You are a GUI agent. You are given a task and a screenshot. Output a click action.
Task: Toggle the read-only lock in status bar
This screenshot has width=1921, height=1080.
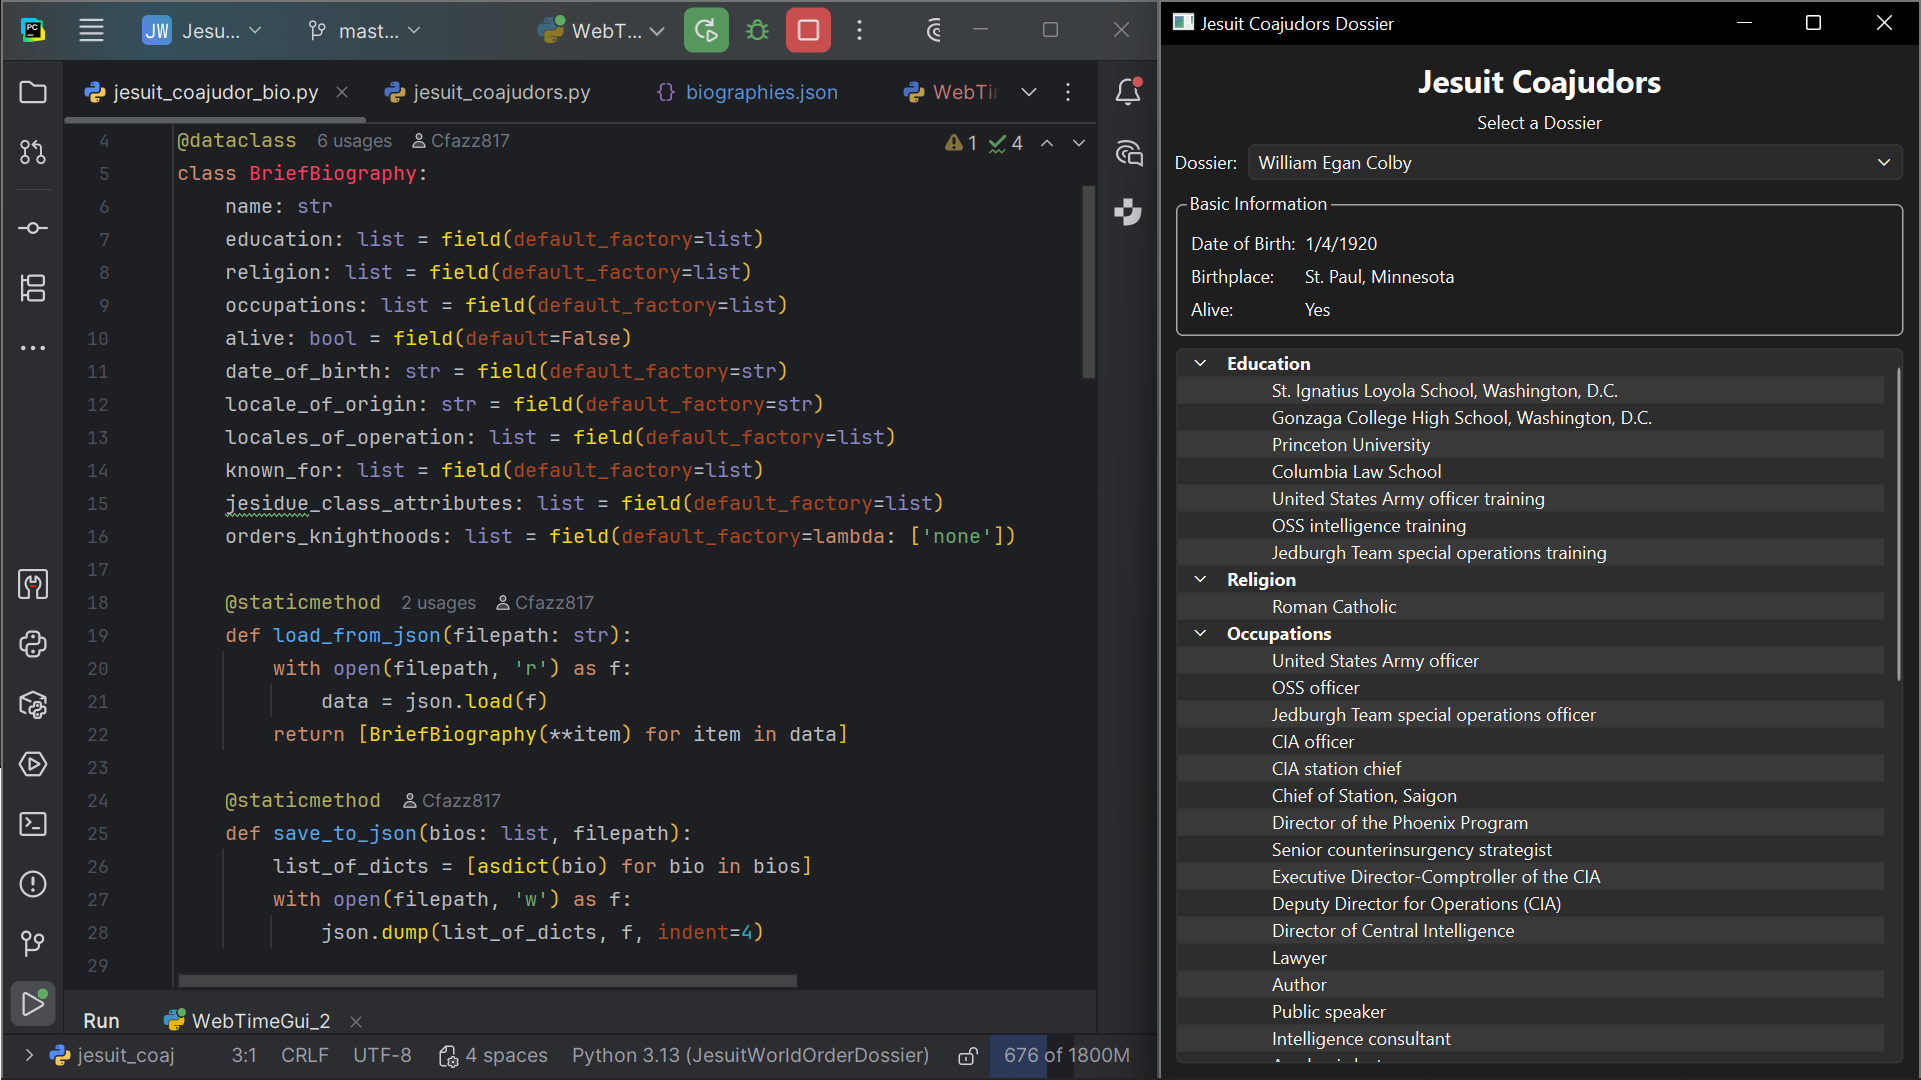click(967, 1056)
